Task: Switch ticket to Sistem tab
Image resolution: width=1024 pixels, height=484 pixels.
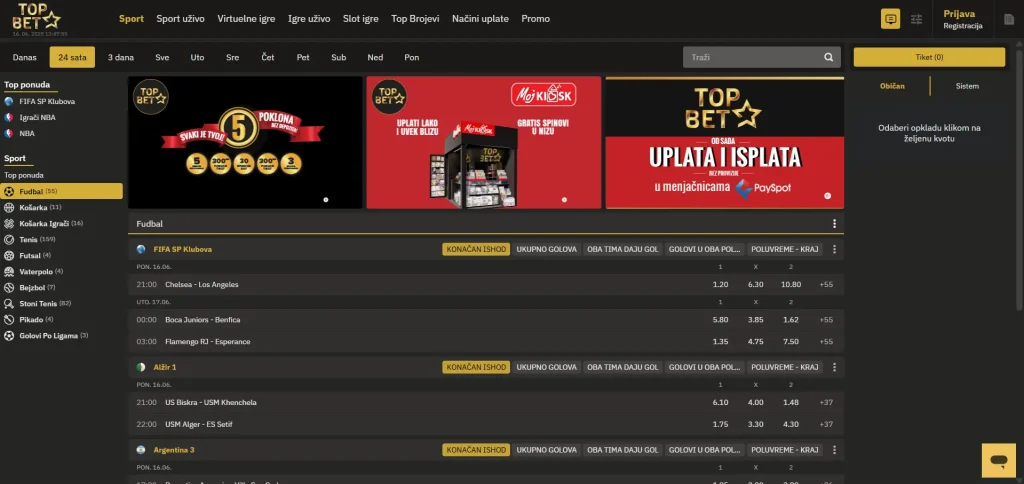Action: [x=967, y=86]
